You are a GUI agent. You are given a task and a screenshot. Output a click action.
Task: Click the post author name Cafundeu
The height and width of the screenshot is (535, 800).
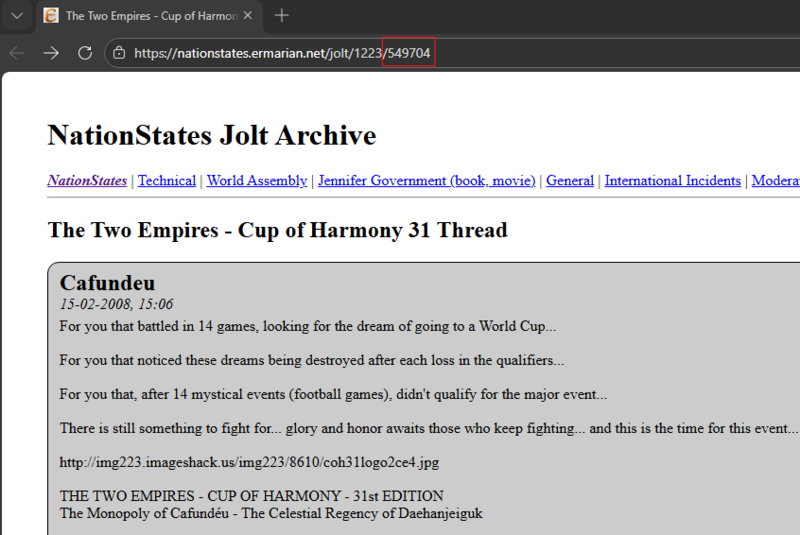pos(107,283)
